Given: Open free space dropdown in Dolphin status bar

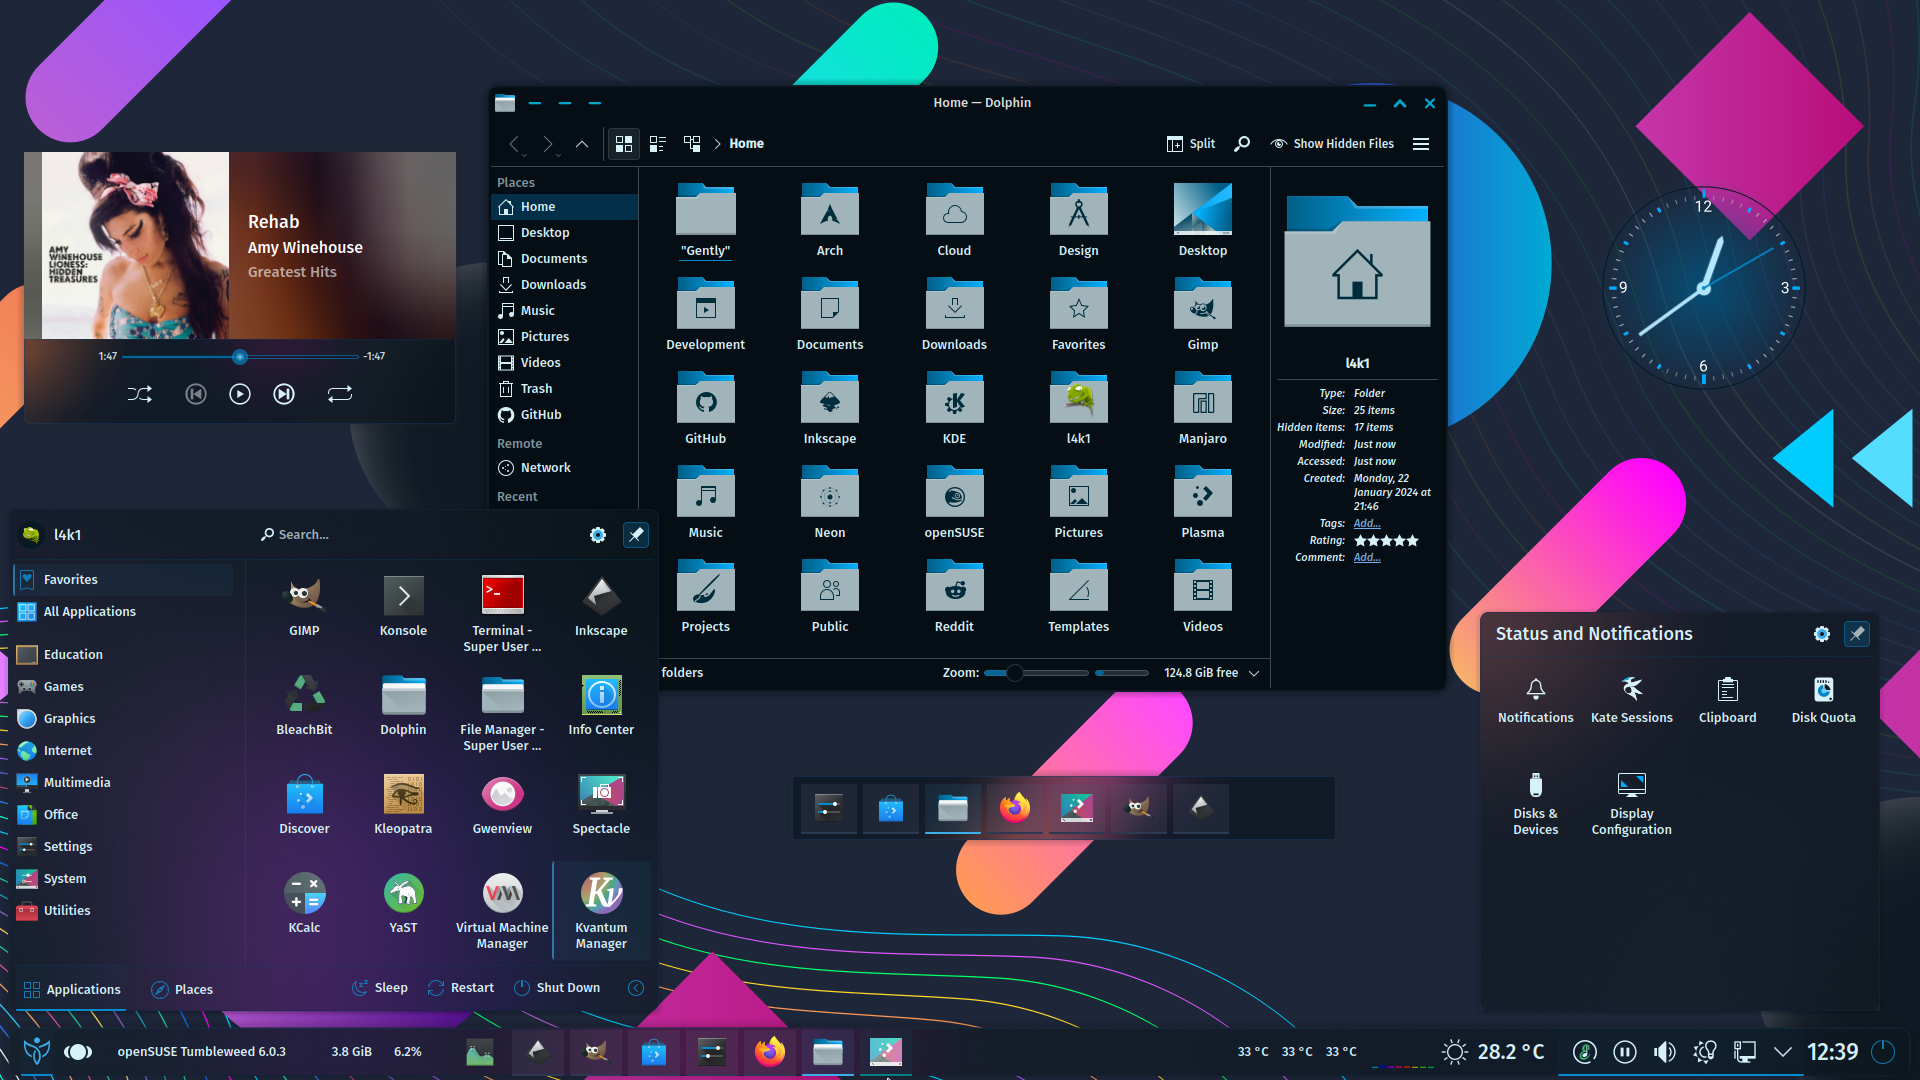Looking at the screenshot, I should (x=1254, y=673).
